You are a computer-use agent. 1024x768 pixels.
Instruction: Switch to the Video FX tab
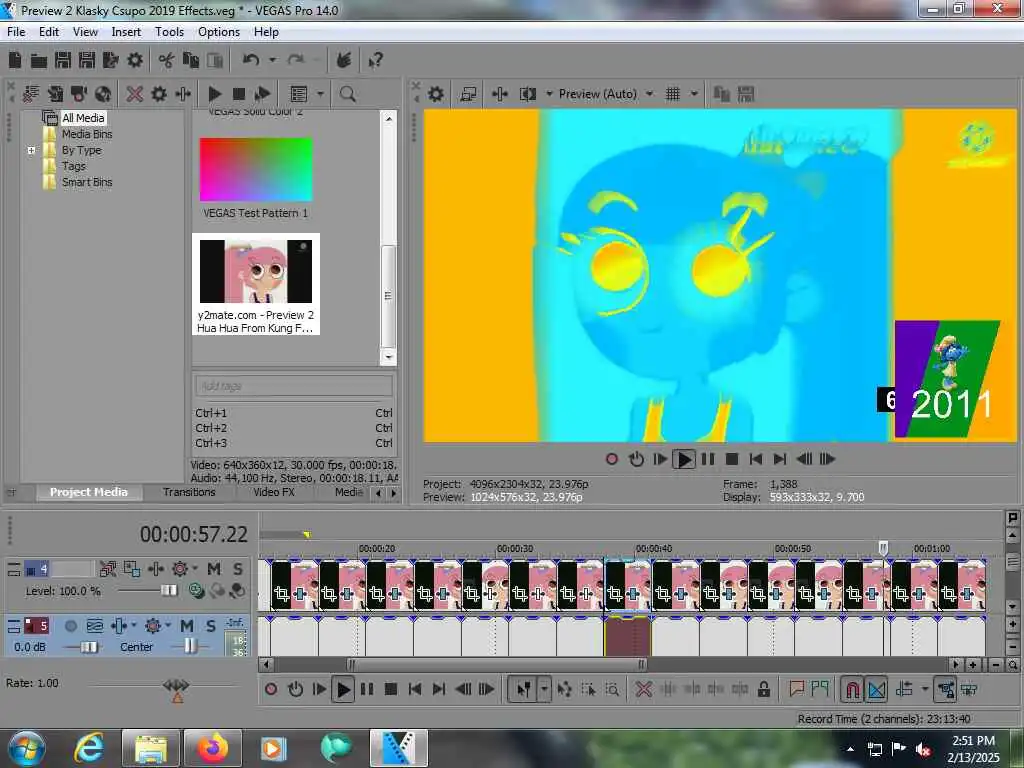(x=274, y=492)
